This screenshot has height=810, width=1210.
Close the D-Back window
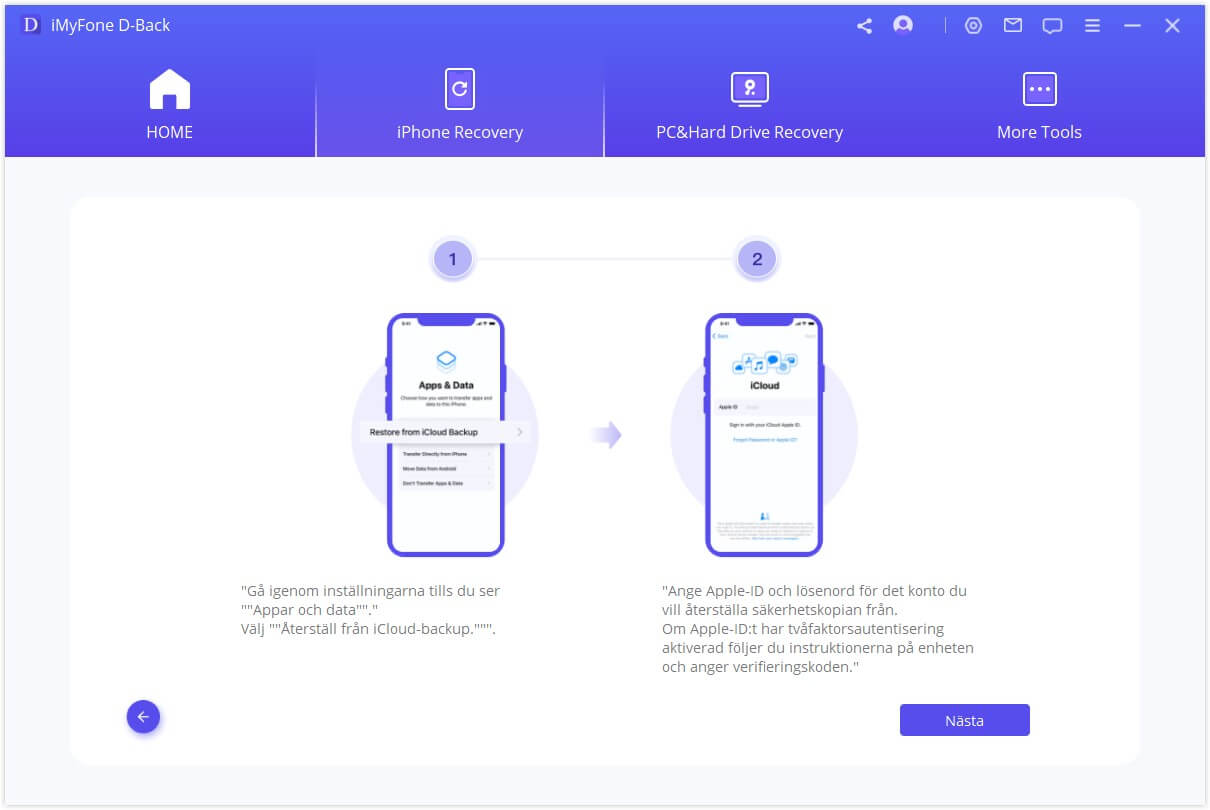click(x=1172, y=26)
